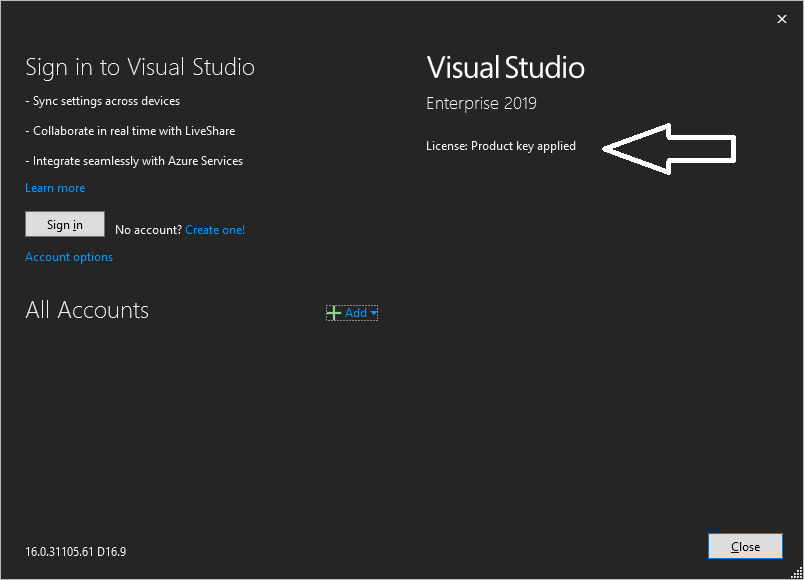Click the Close button at bottom

745,546
